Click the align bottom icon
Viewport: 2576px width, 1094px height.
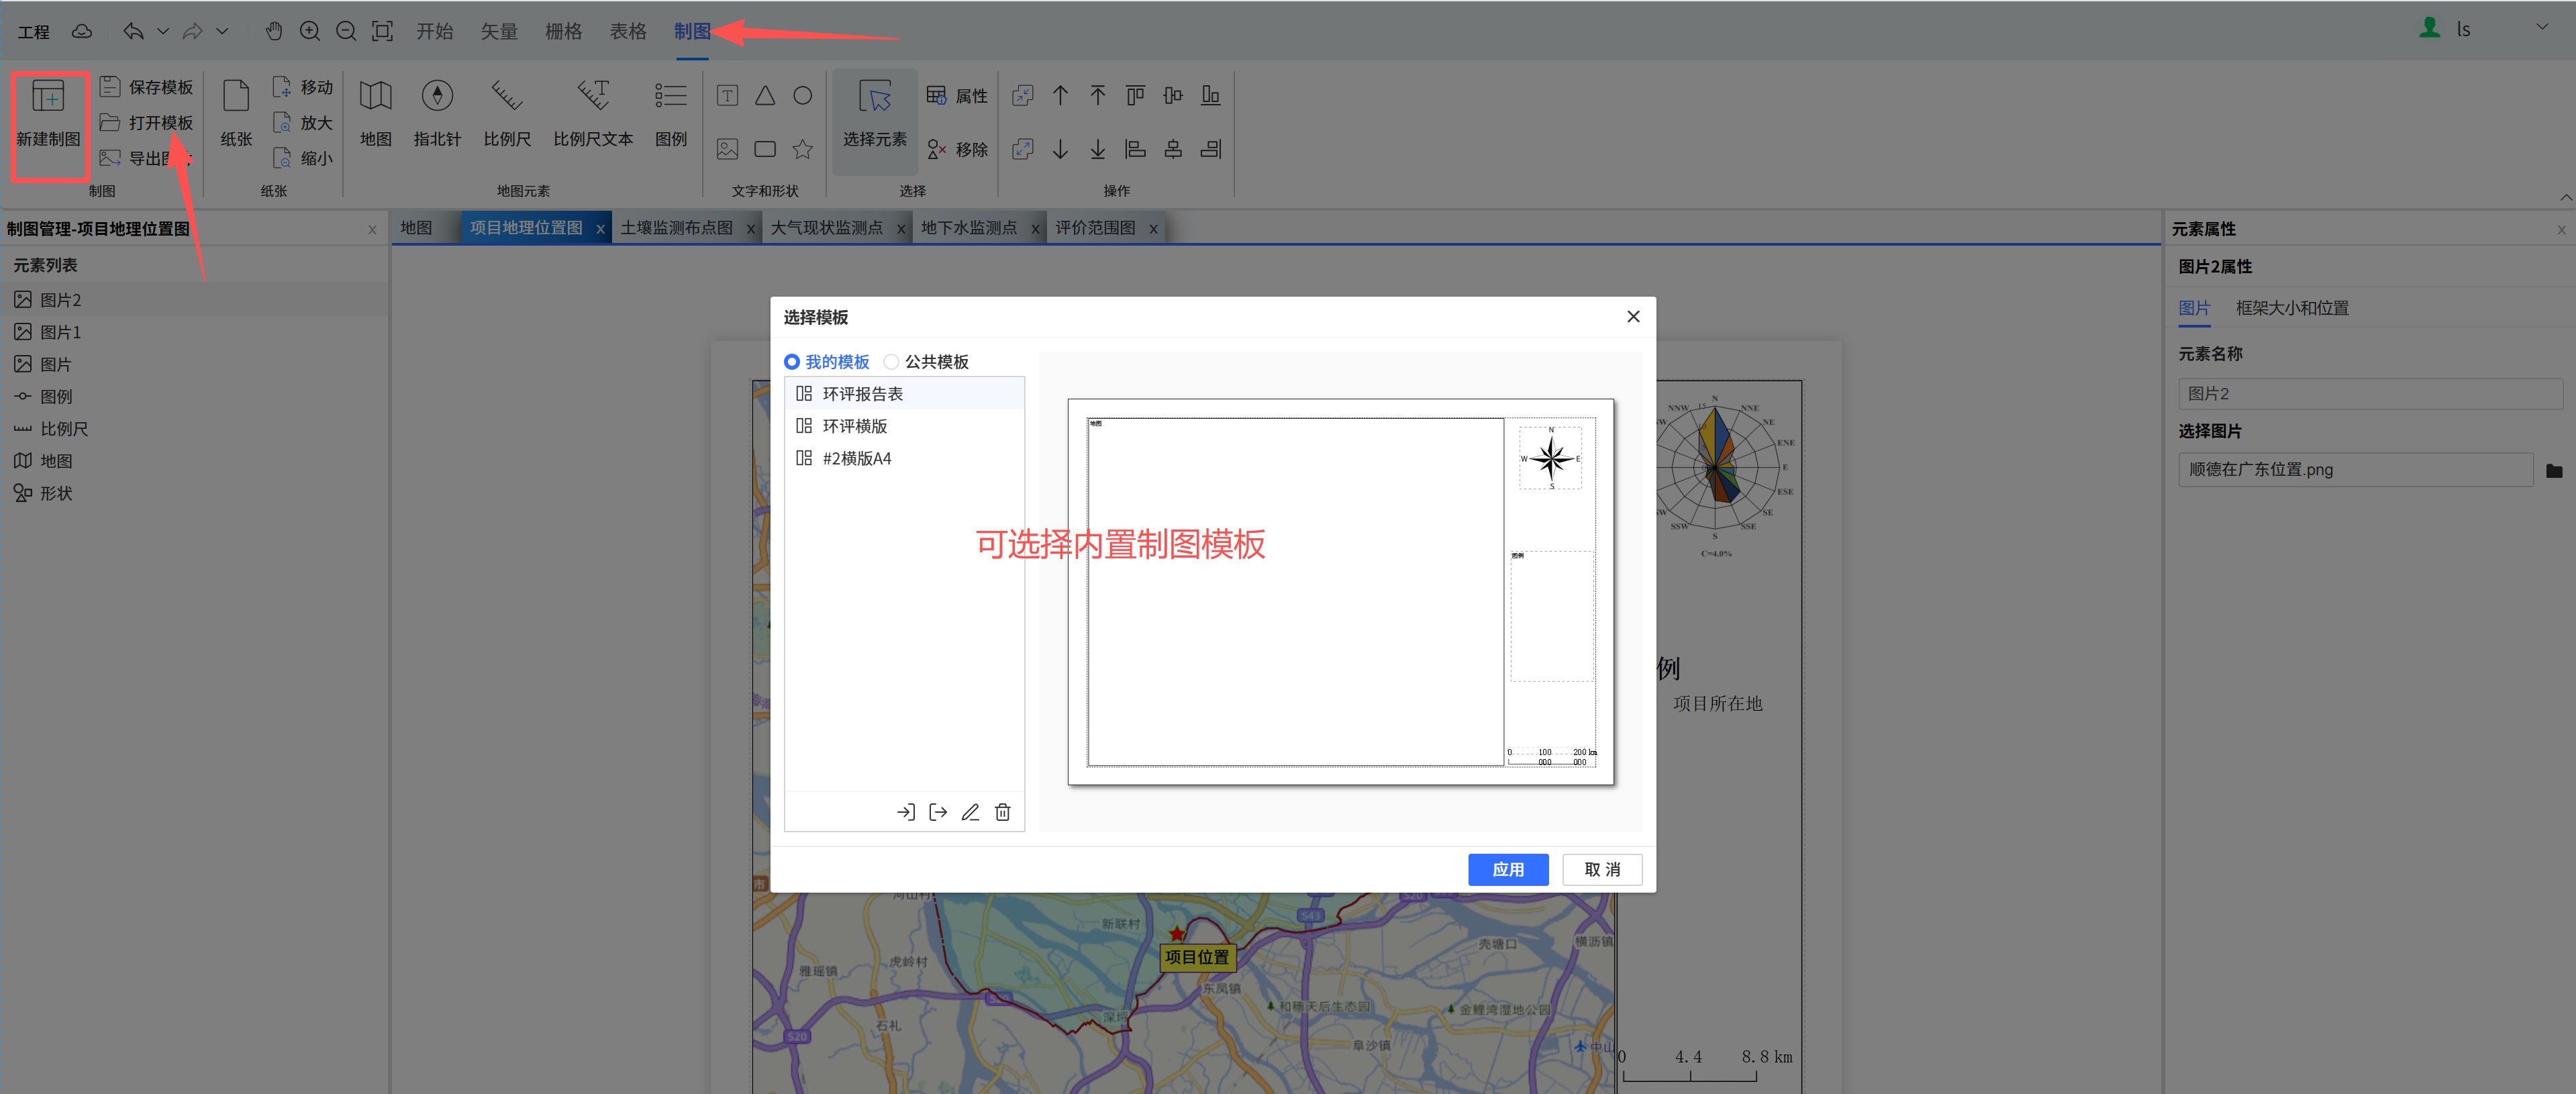coord(1211,95)
